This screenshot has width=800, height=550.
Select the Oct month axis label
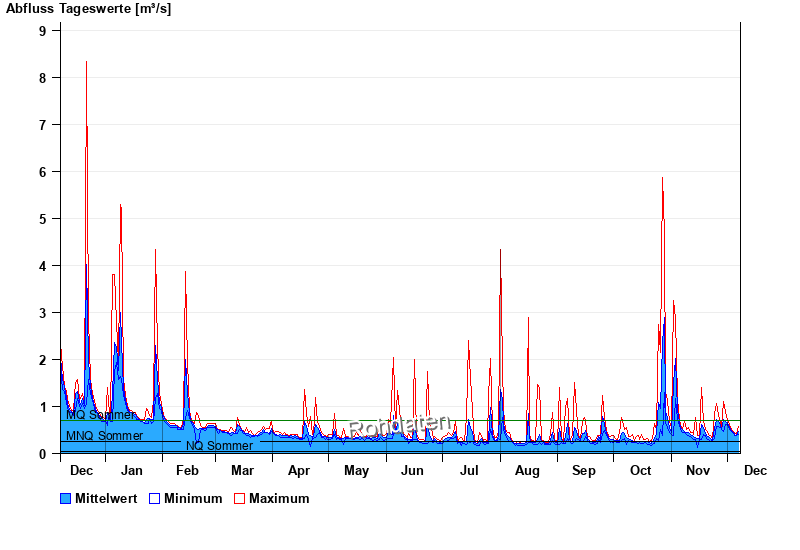click(640, 470)
